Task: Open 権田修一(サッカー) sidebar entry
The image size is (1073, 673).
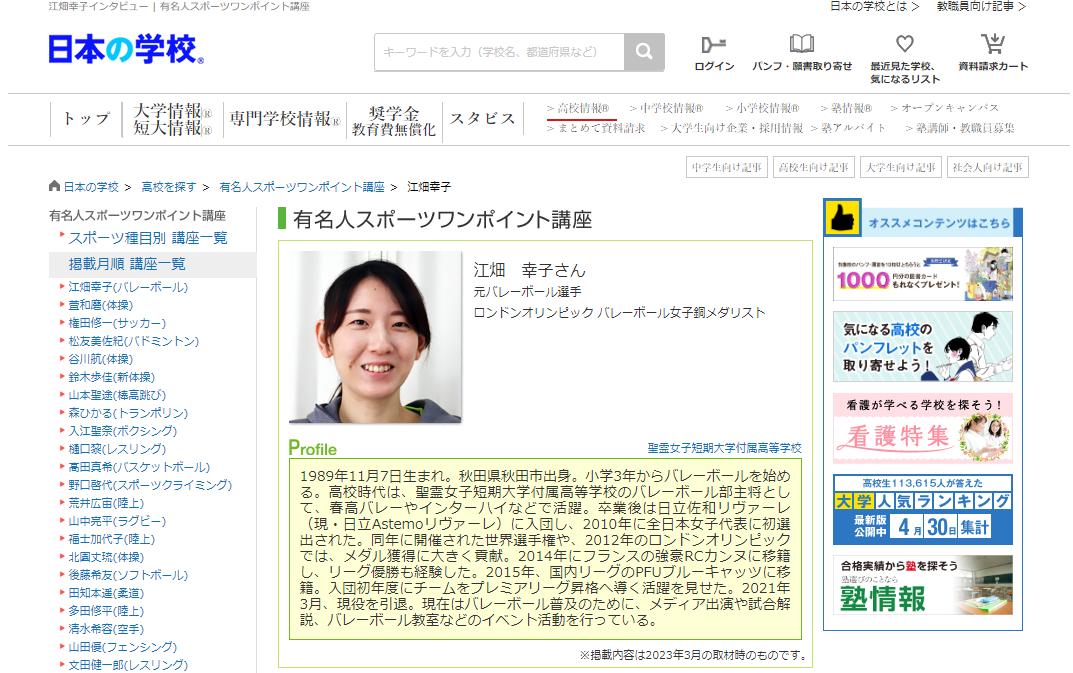Action: (x=117, y=323)
